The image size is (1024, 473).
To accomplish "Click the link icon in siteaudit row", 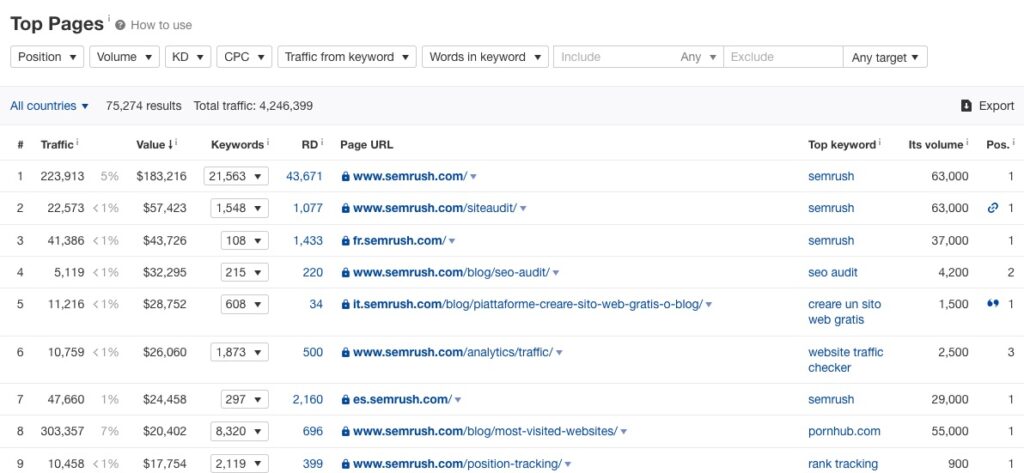I will tap(993, 208).
